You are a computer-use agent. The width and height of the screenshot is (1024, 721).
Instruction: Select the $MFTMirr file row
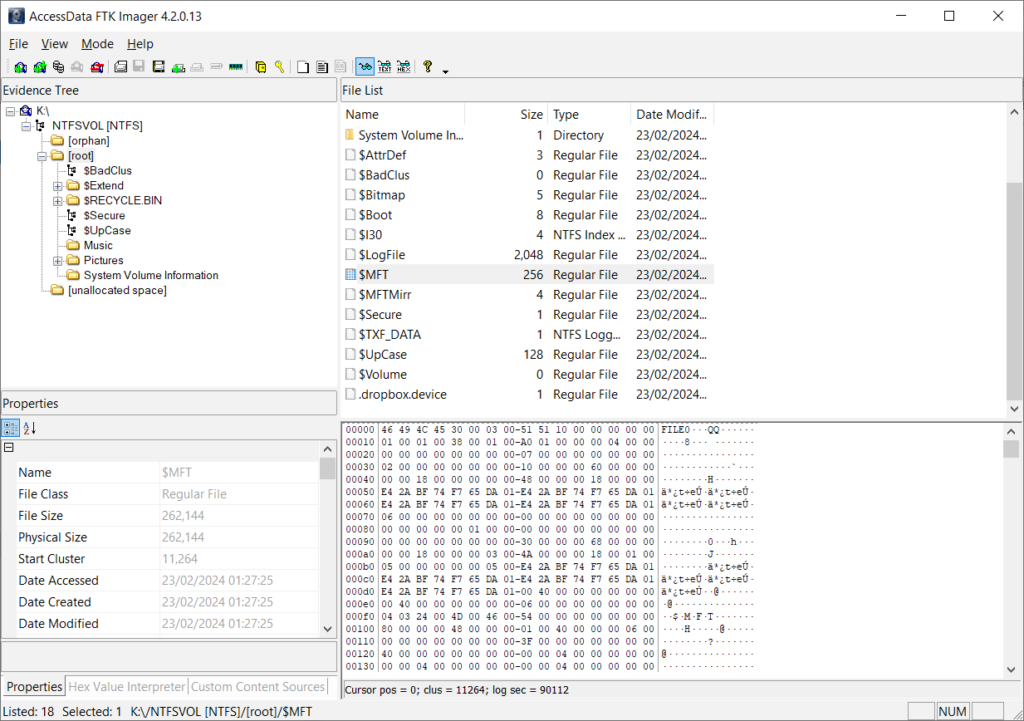tap(528, 295)
